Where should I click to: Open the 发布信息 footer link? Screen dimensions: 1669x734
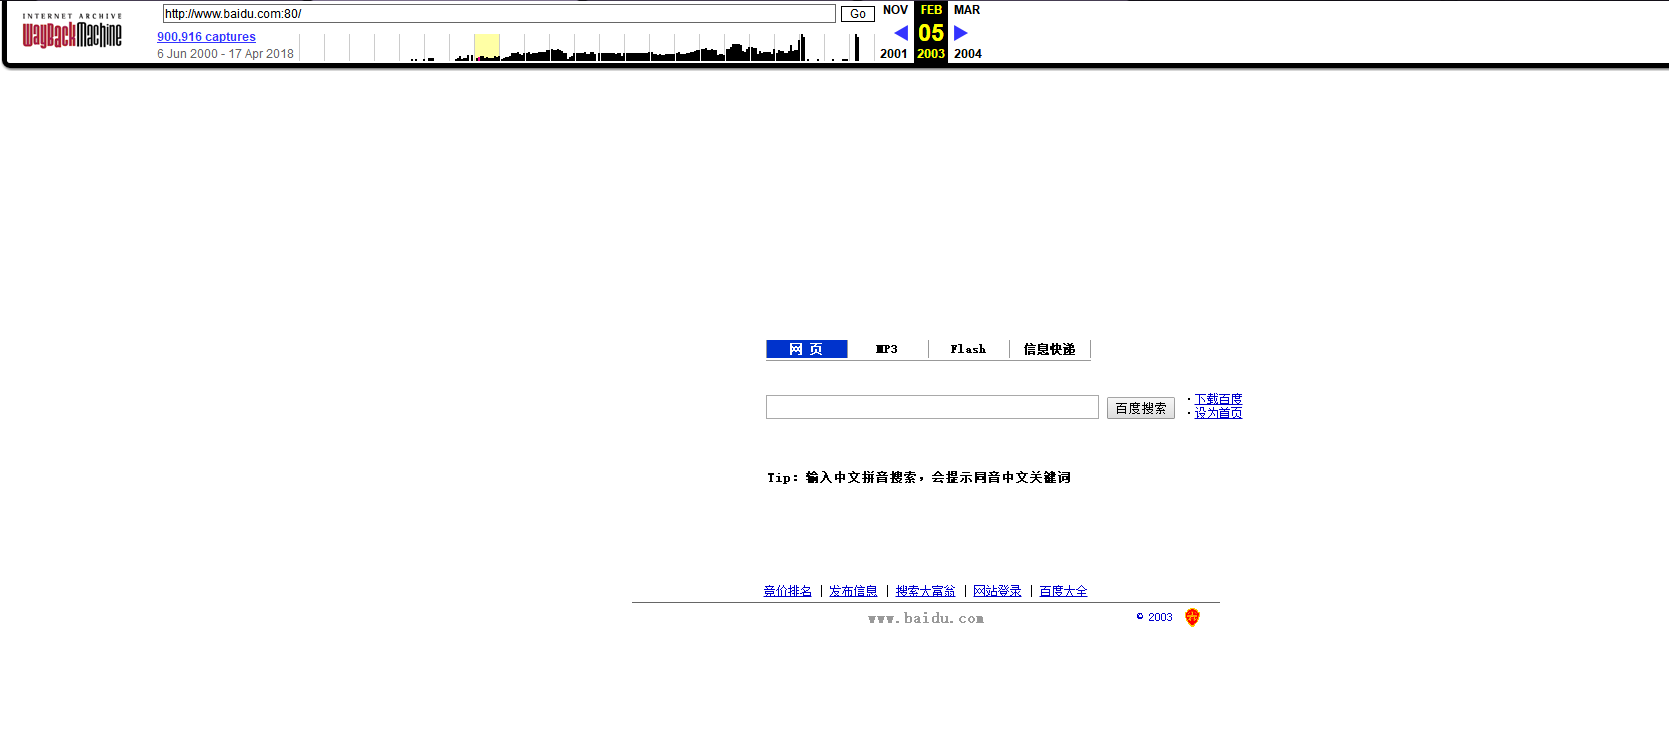pyautogui.click(x=853, y=591)
